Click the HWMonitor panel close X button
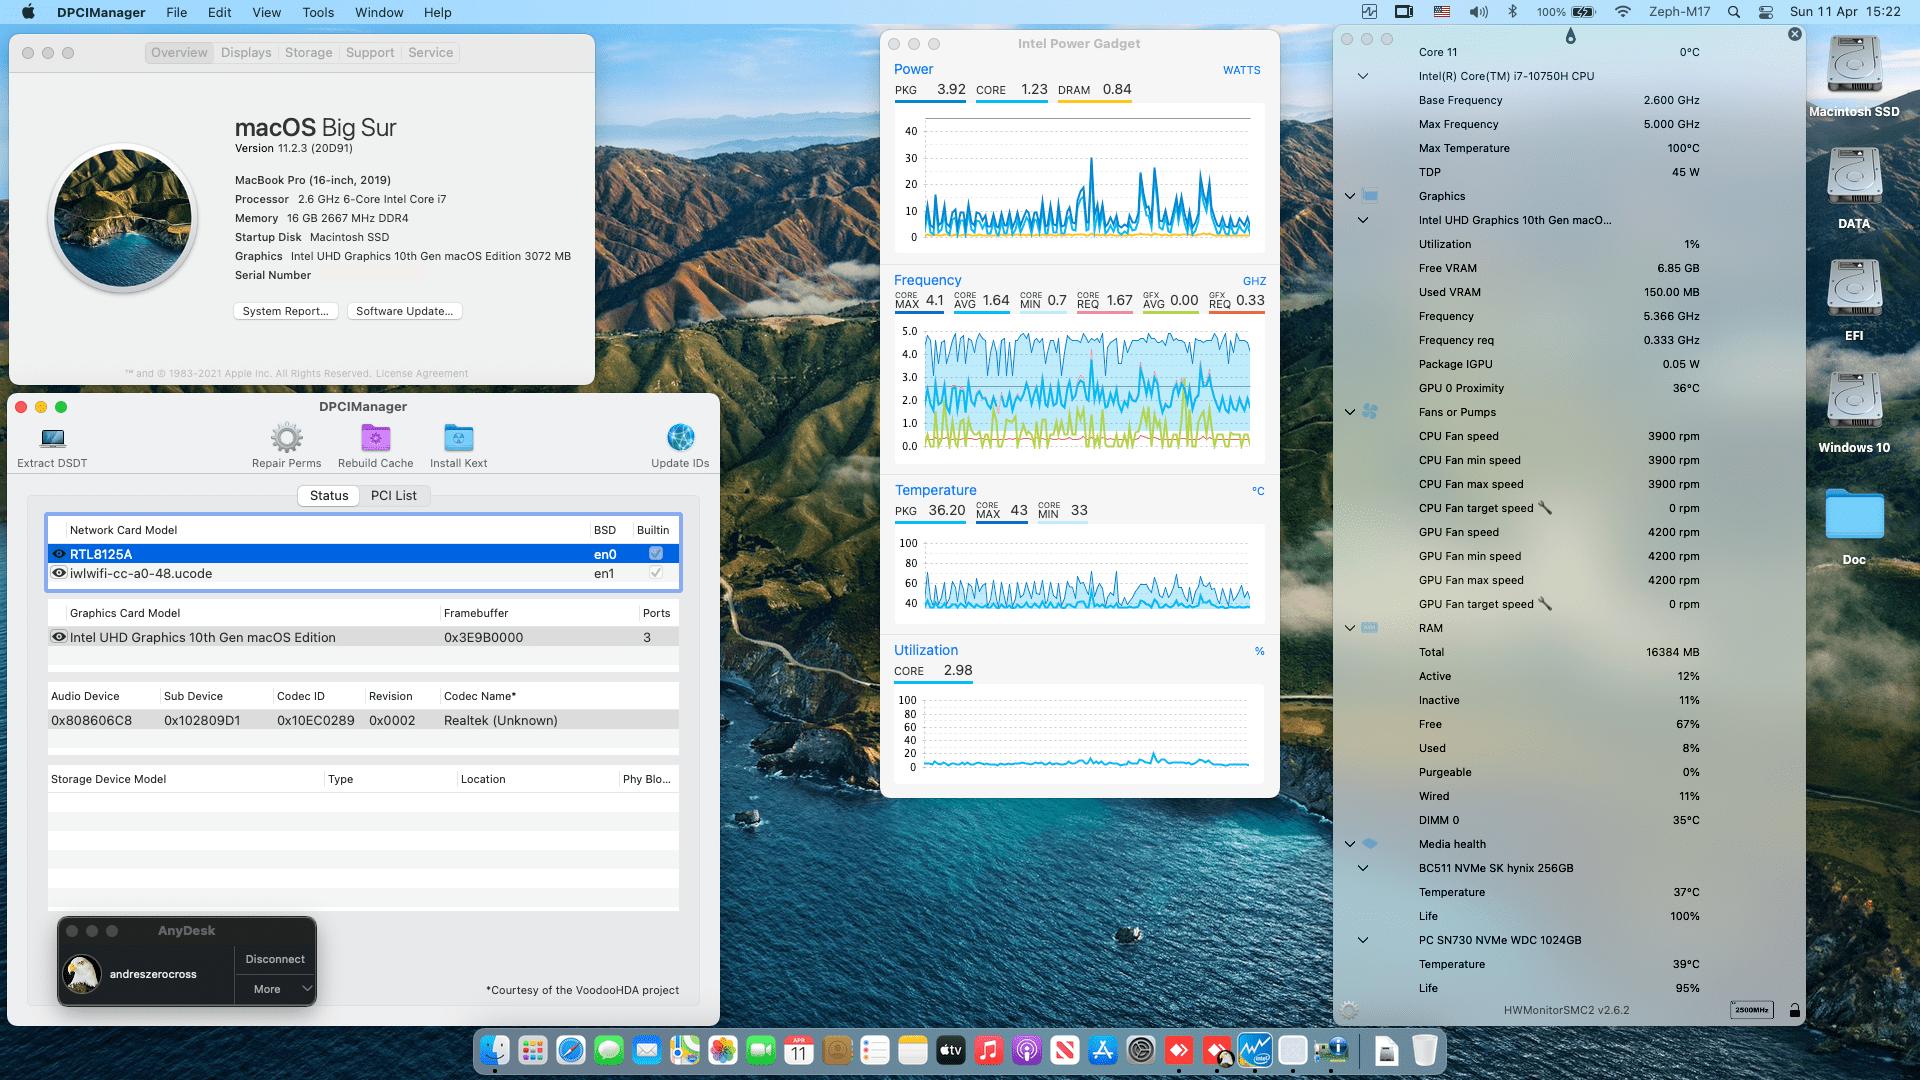Viewport: 1920px width, 1080px height. (1795, 34)
